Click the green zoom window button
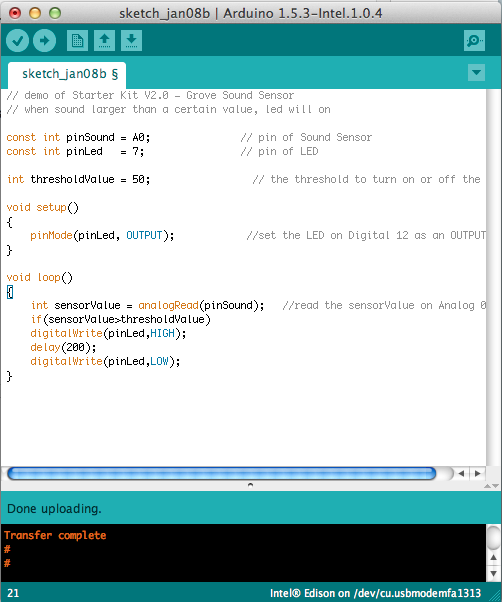502x602 pixels. [x=55, y=13]
